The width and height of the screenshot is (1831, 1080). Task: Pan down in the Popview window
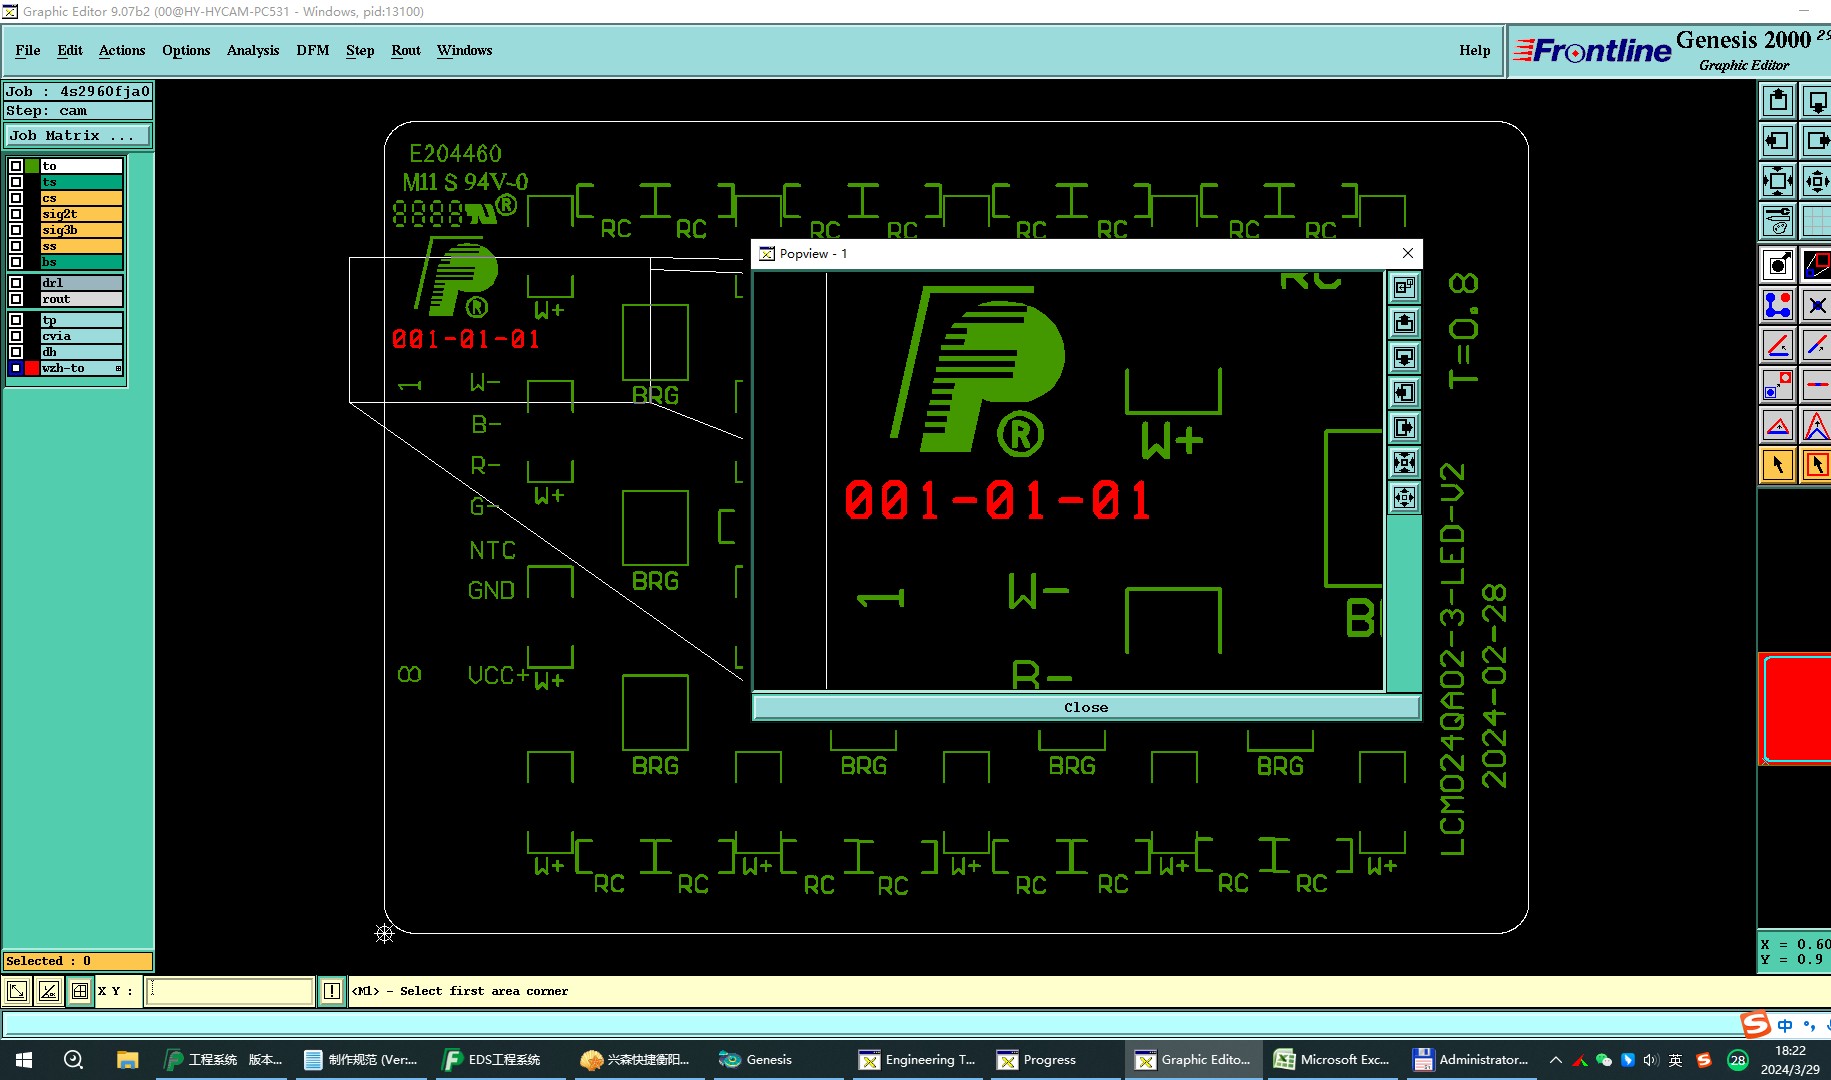1405,358
